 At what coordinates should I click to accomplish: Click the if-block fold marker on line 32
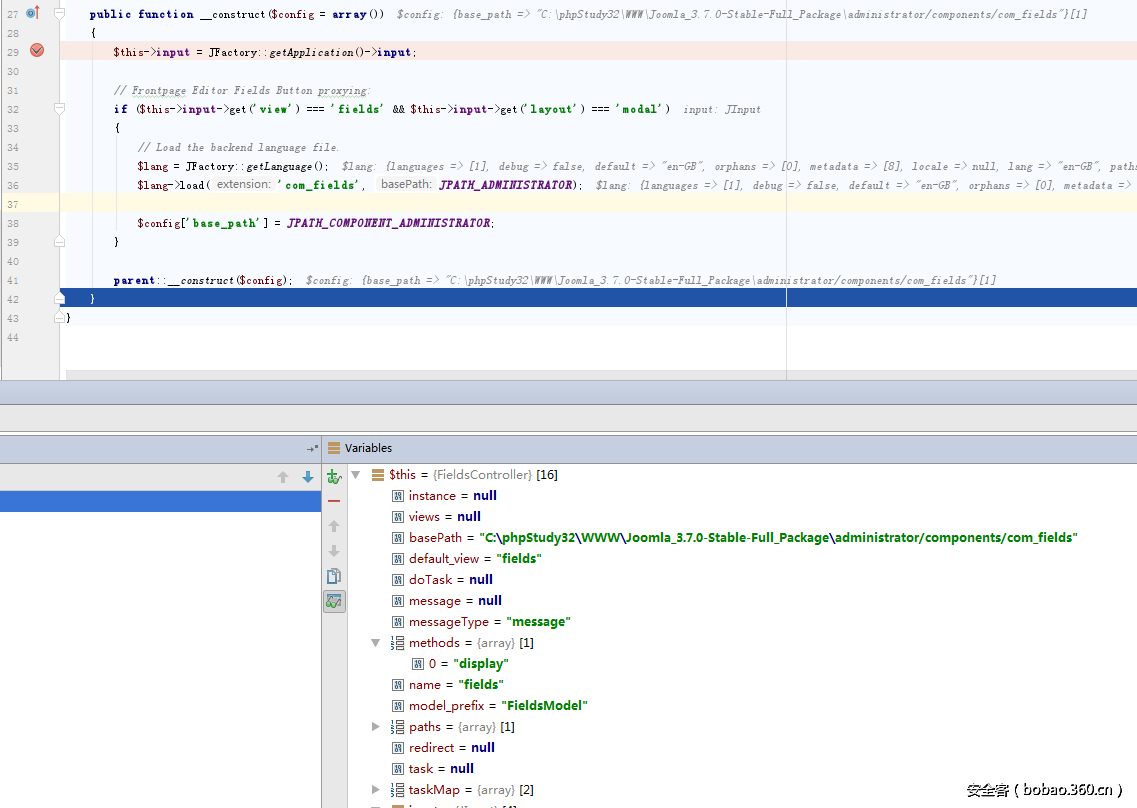60,109
